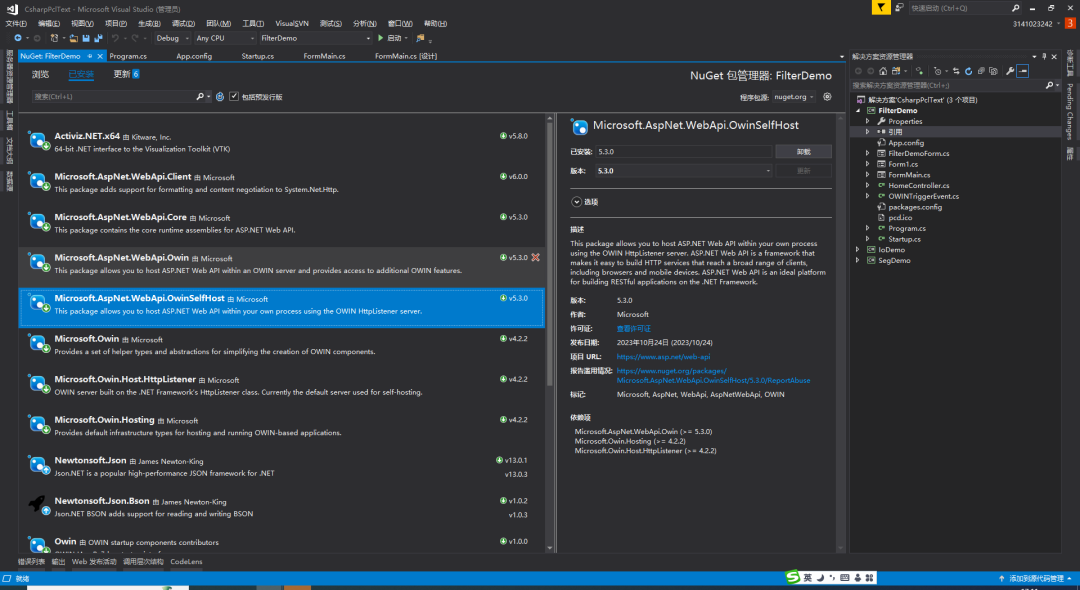Open the https://www.asp.net/web-api project URL link
This screenshot has width=1080, height=590.
click(663, 356)
